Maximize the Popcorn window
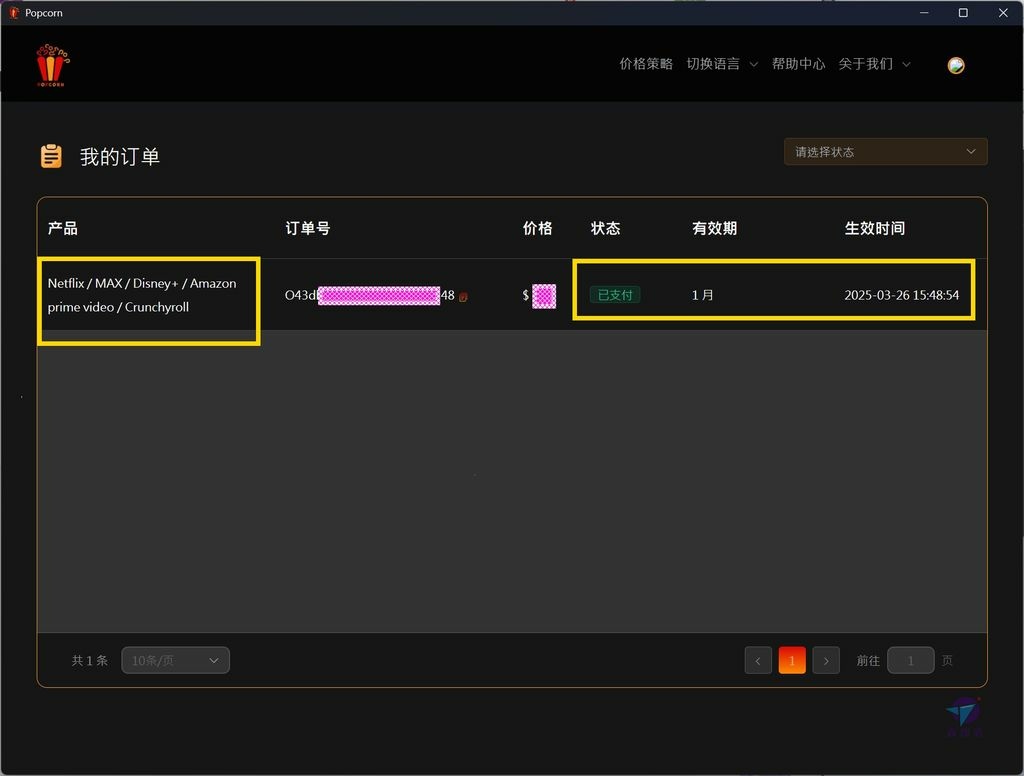Screen dimensions: 1024x776 pos(963,12)
